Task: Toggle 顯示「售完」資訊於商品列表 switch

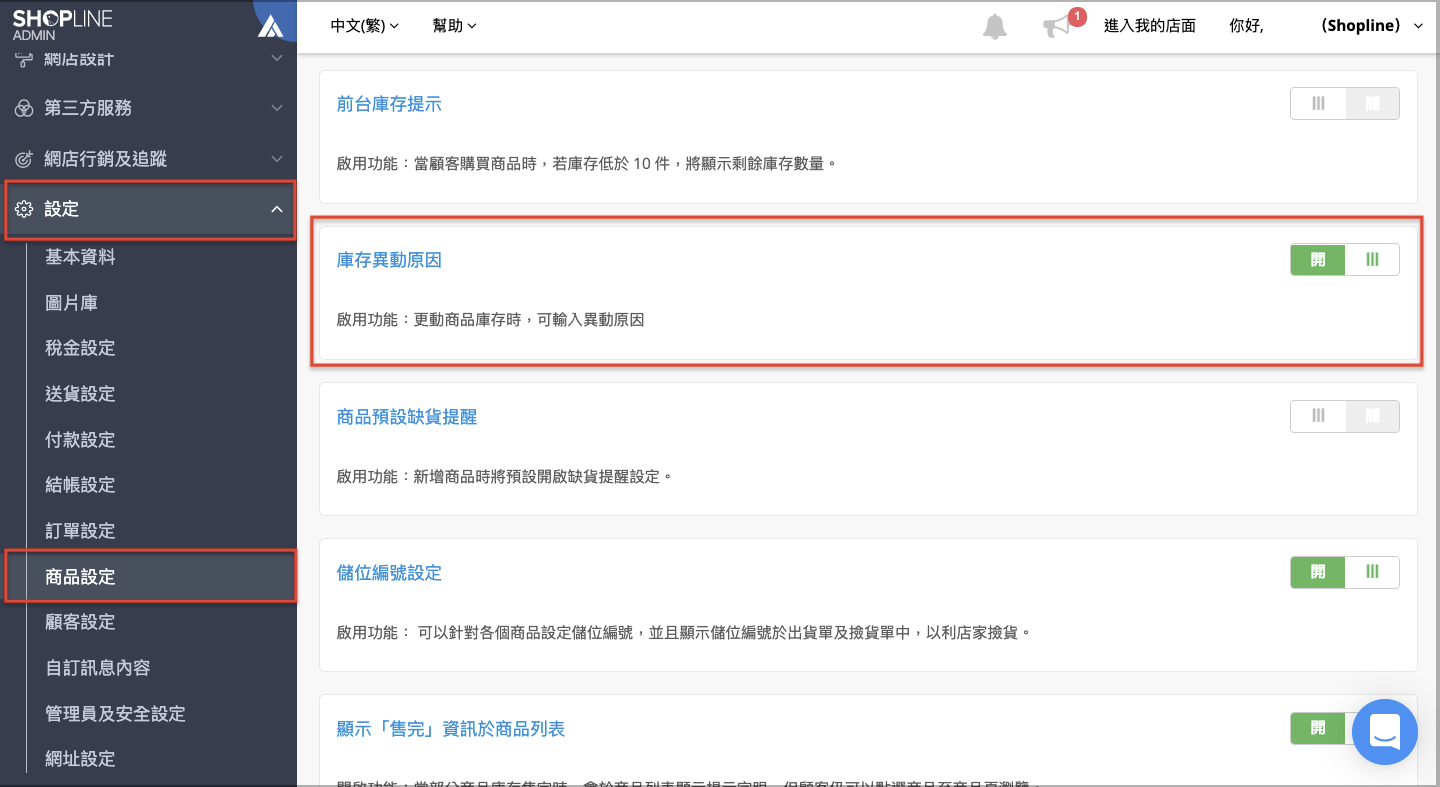Action: pyautogui.click(x=1320, y=728)
